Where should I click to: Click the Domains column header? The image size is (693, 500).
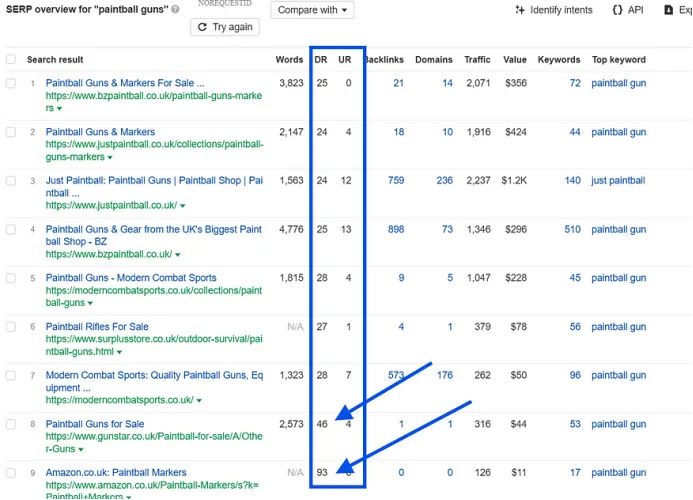(434, 60)
